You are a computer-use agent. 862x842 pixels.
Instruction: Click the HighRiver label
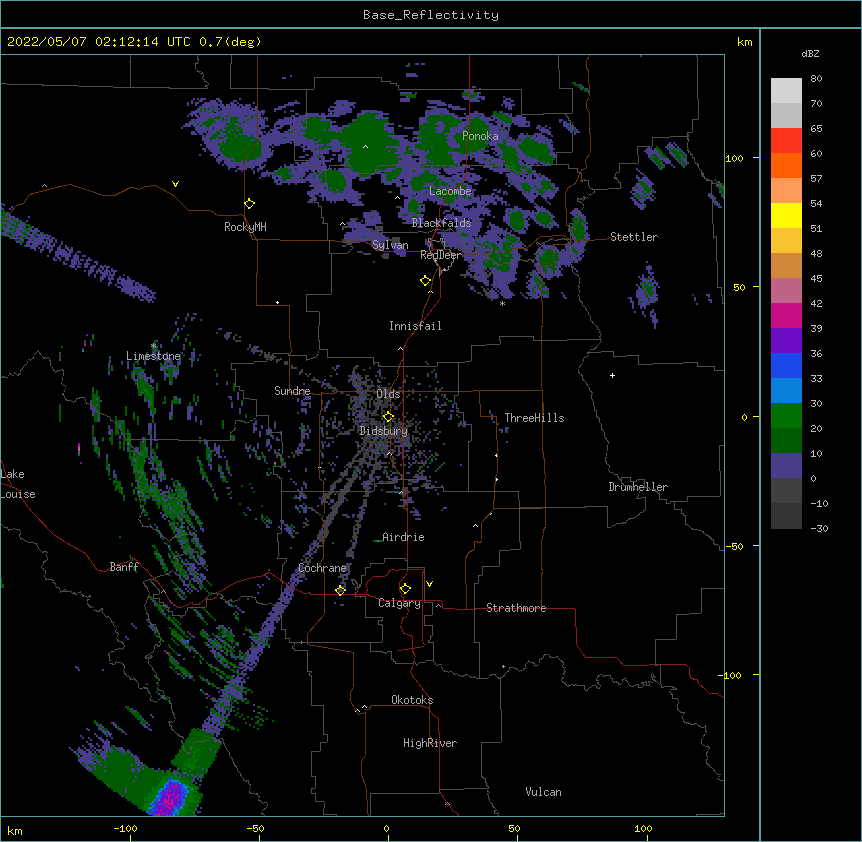pyautogui.click(x=430, y=743)
